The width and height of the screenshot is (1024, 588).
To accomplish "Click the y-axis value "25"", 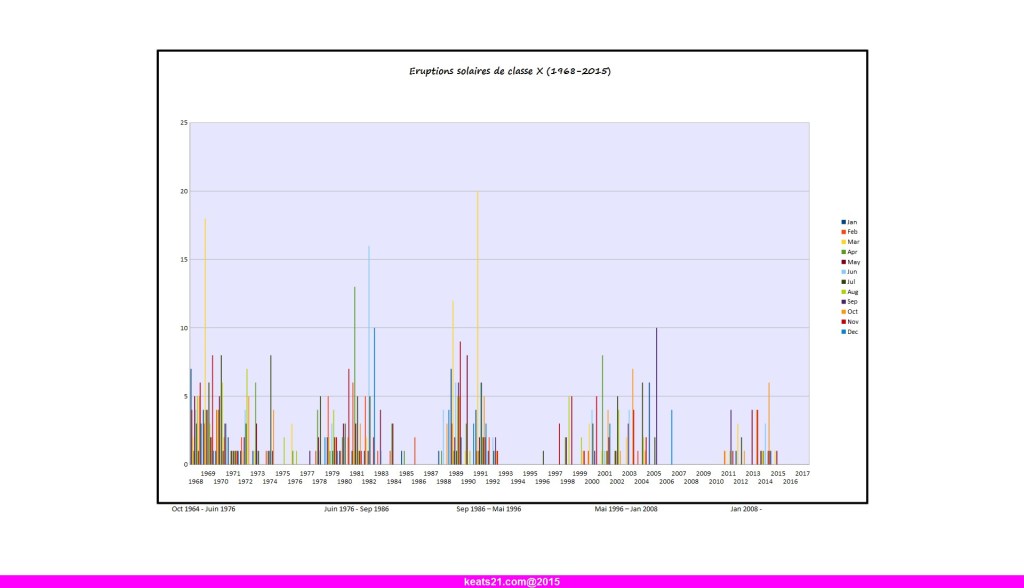I will (184, 123).
